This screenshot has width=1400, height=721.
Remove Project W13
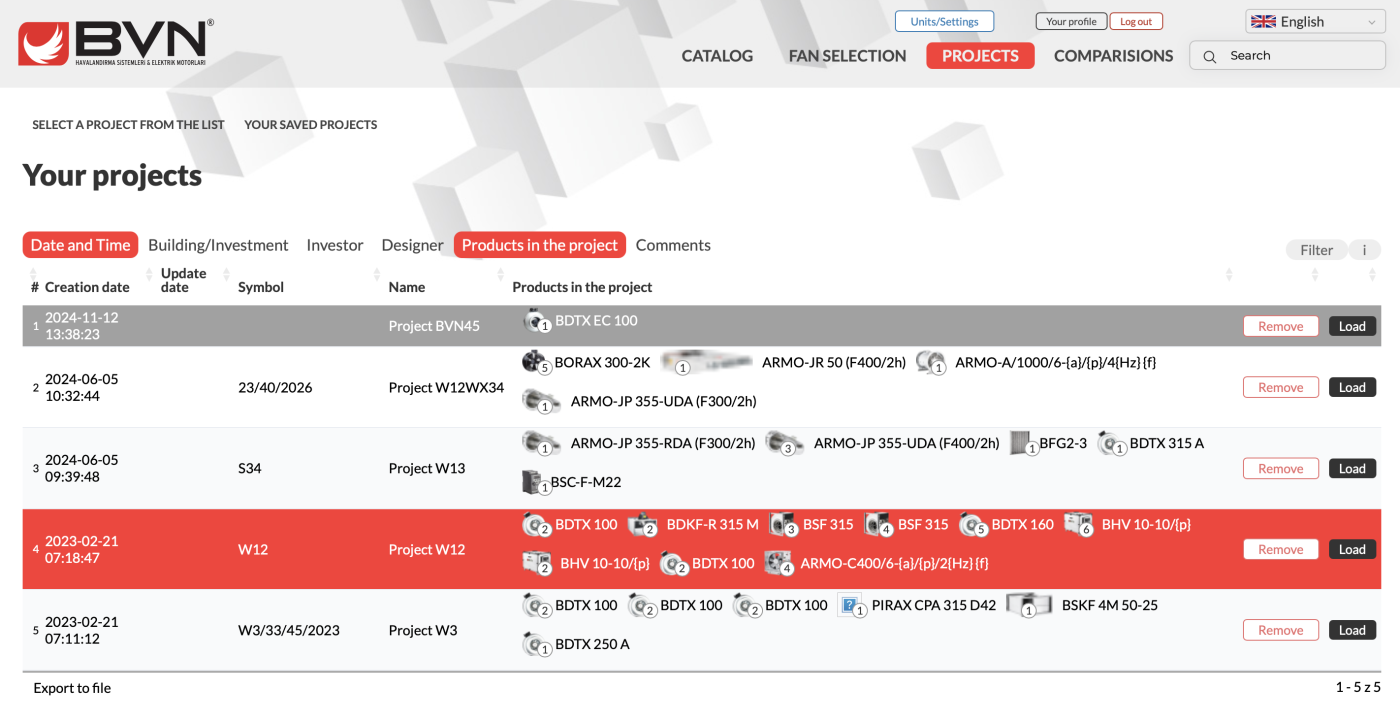pyautogui.click(x=1280, y=468)
